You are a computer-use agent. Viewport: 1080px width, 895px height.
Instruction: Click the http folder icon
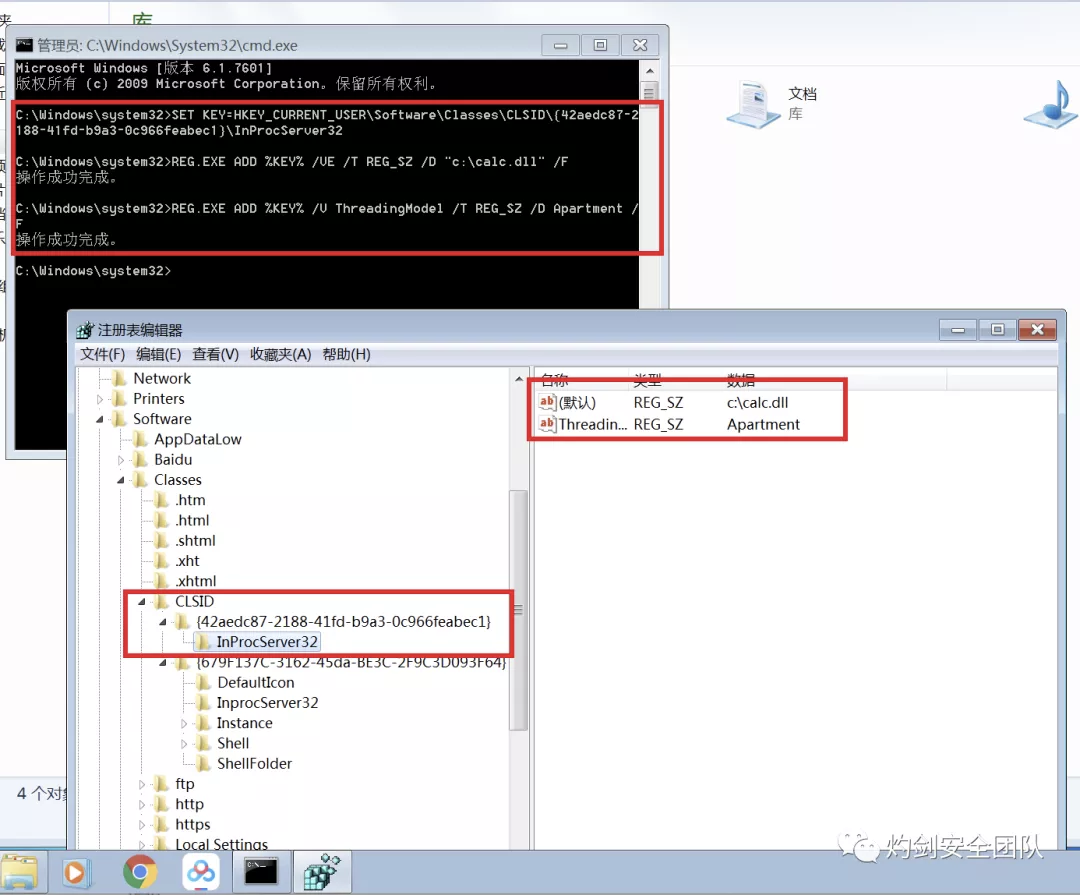pyautogui.click(x=161, y=804)
